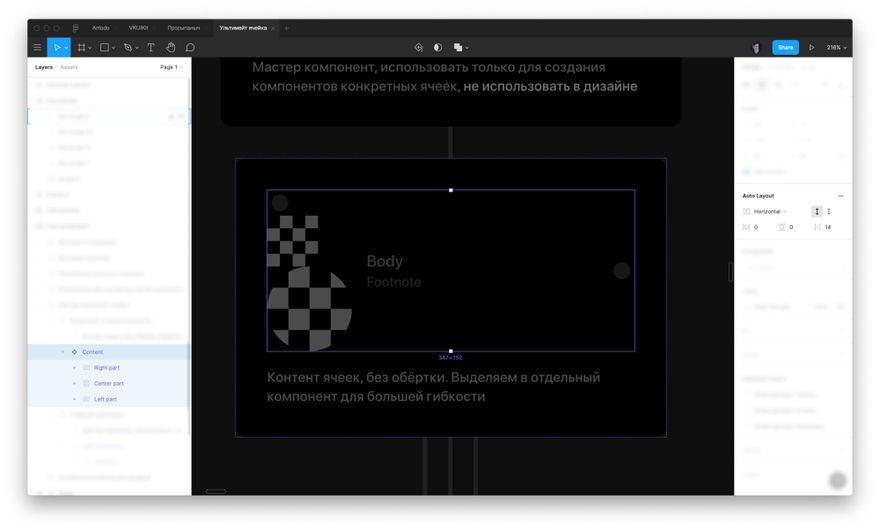Viewport: 880px width, 532px height.
Task: Select the Right part layer
Action: (109, 368)
